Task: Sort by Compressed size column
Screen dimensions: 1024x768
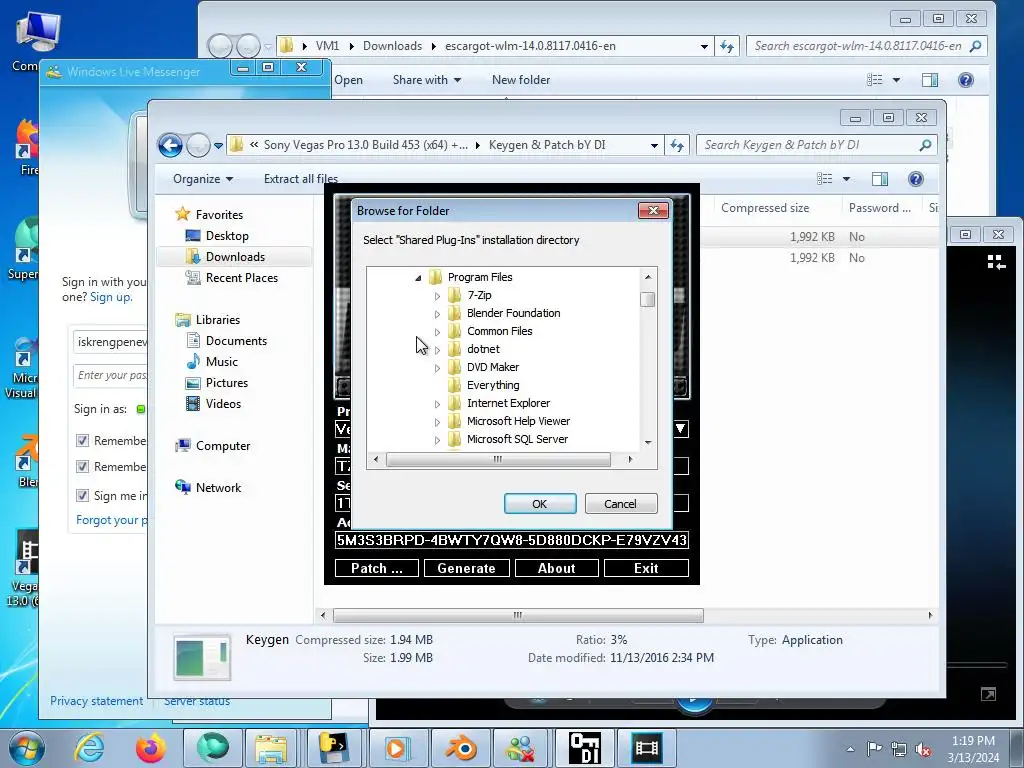Action: point(765,208)
